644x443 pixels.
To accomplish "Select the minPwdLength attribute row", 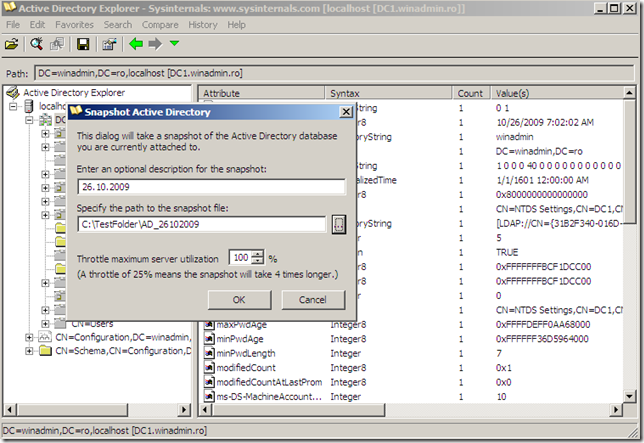I will [413, 353].
